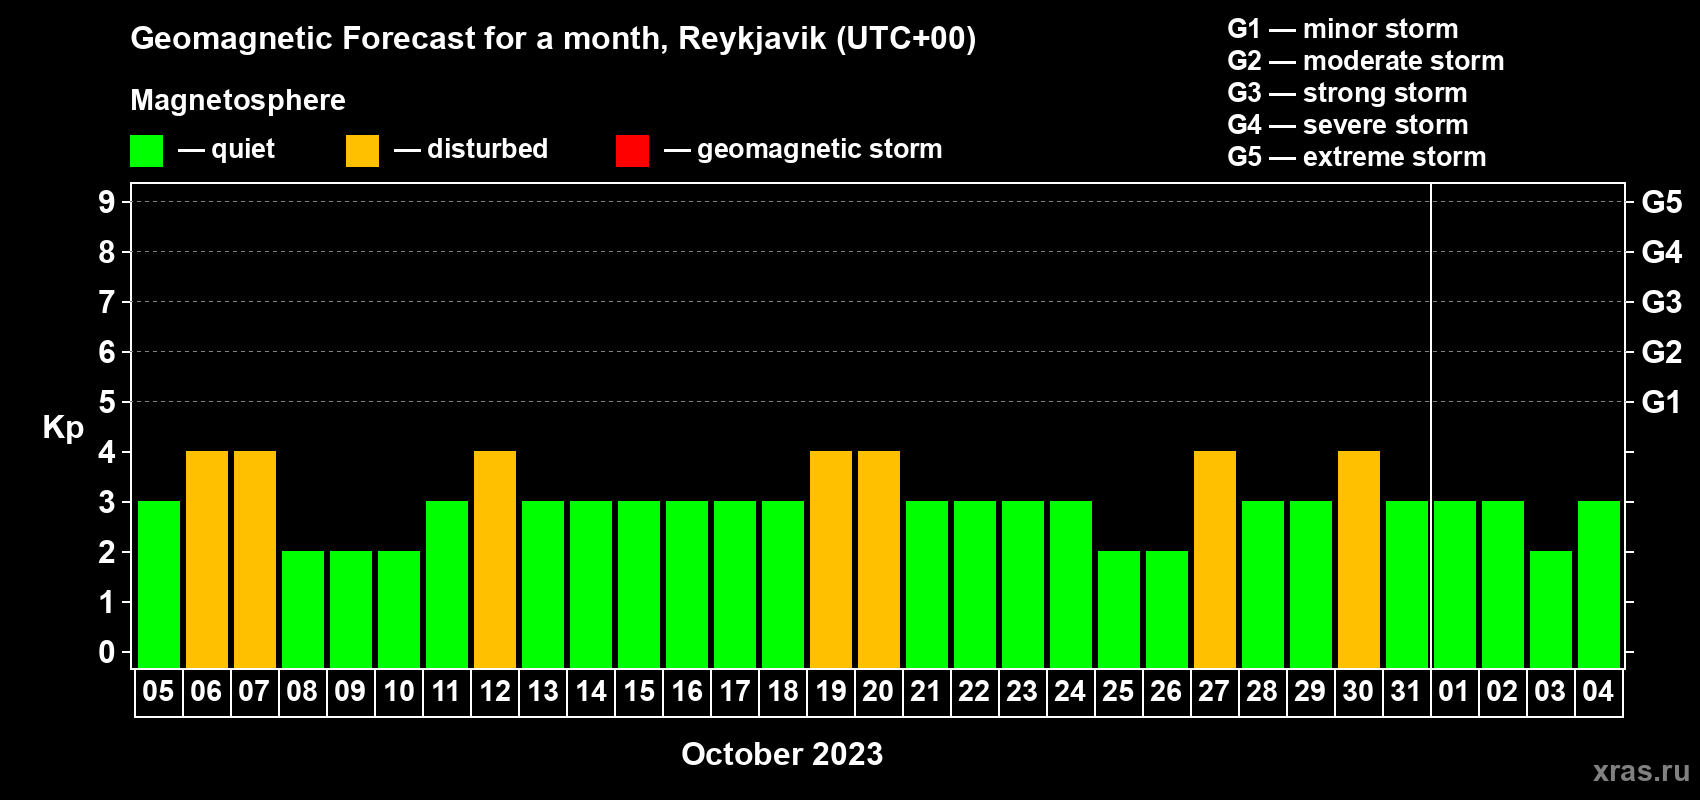The image size is (1700, 800).
Task: Click the orange bar for October 06
Action: pyautogui.click(x=207, y=559)
